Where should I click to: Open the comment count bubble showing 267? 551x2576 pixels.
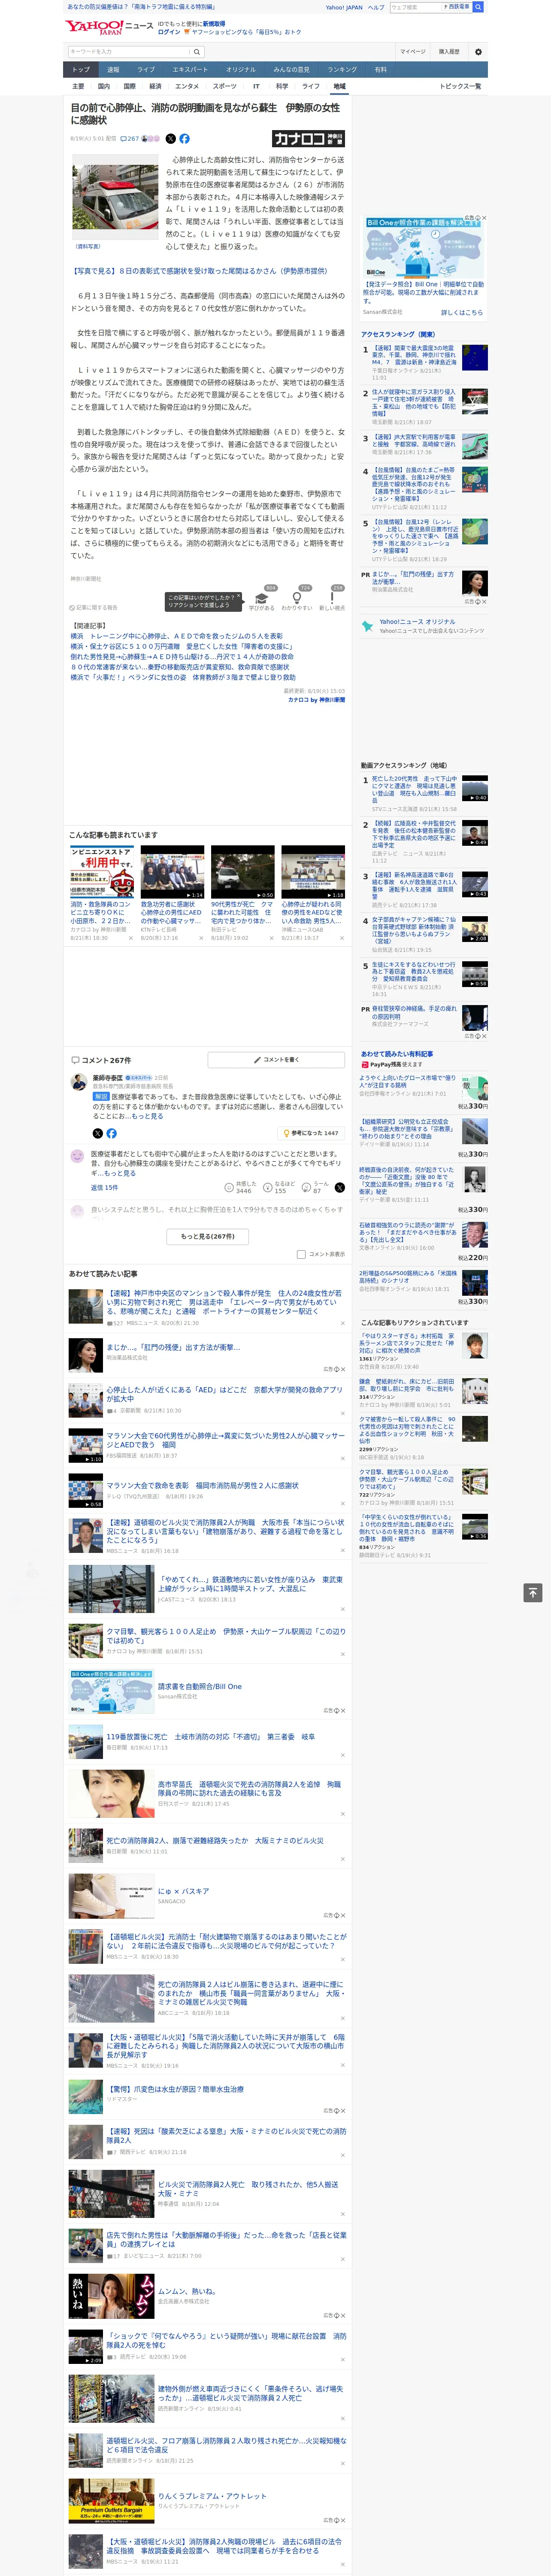click(131, 139)
